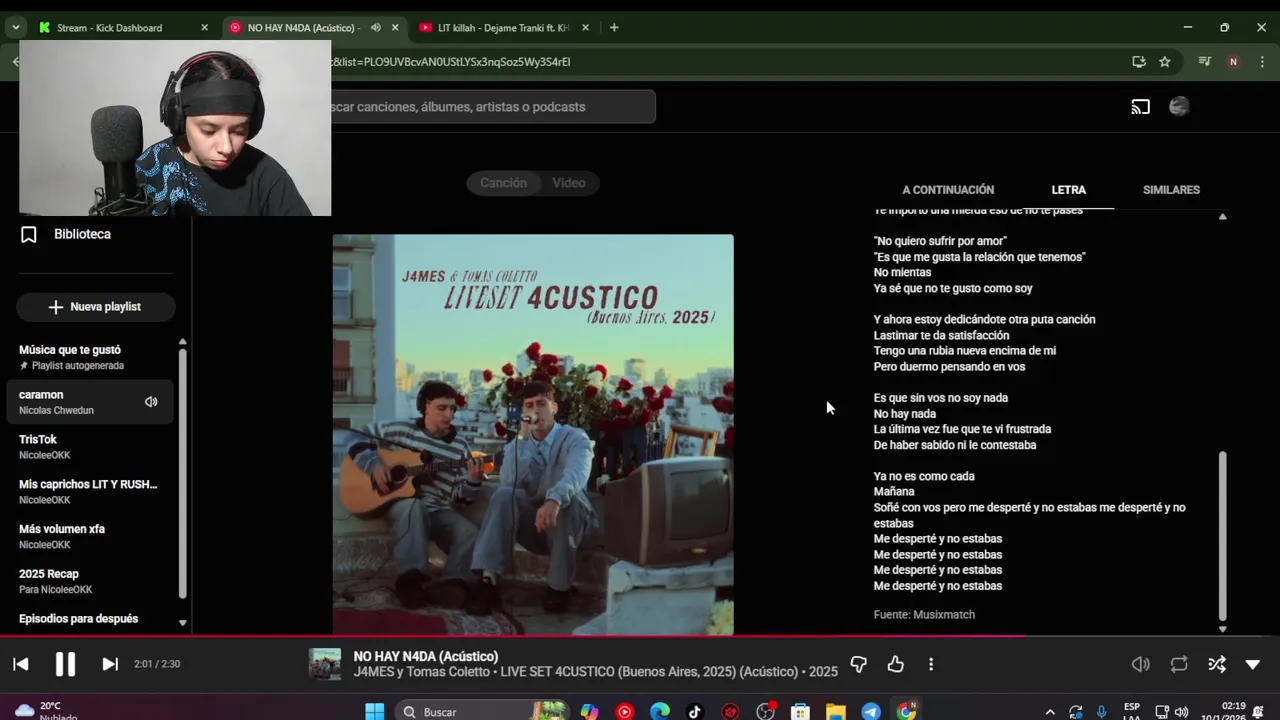Open Chrome profile N avatar
Viewport: 1280px width, 720px height.
(1233, 62)
